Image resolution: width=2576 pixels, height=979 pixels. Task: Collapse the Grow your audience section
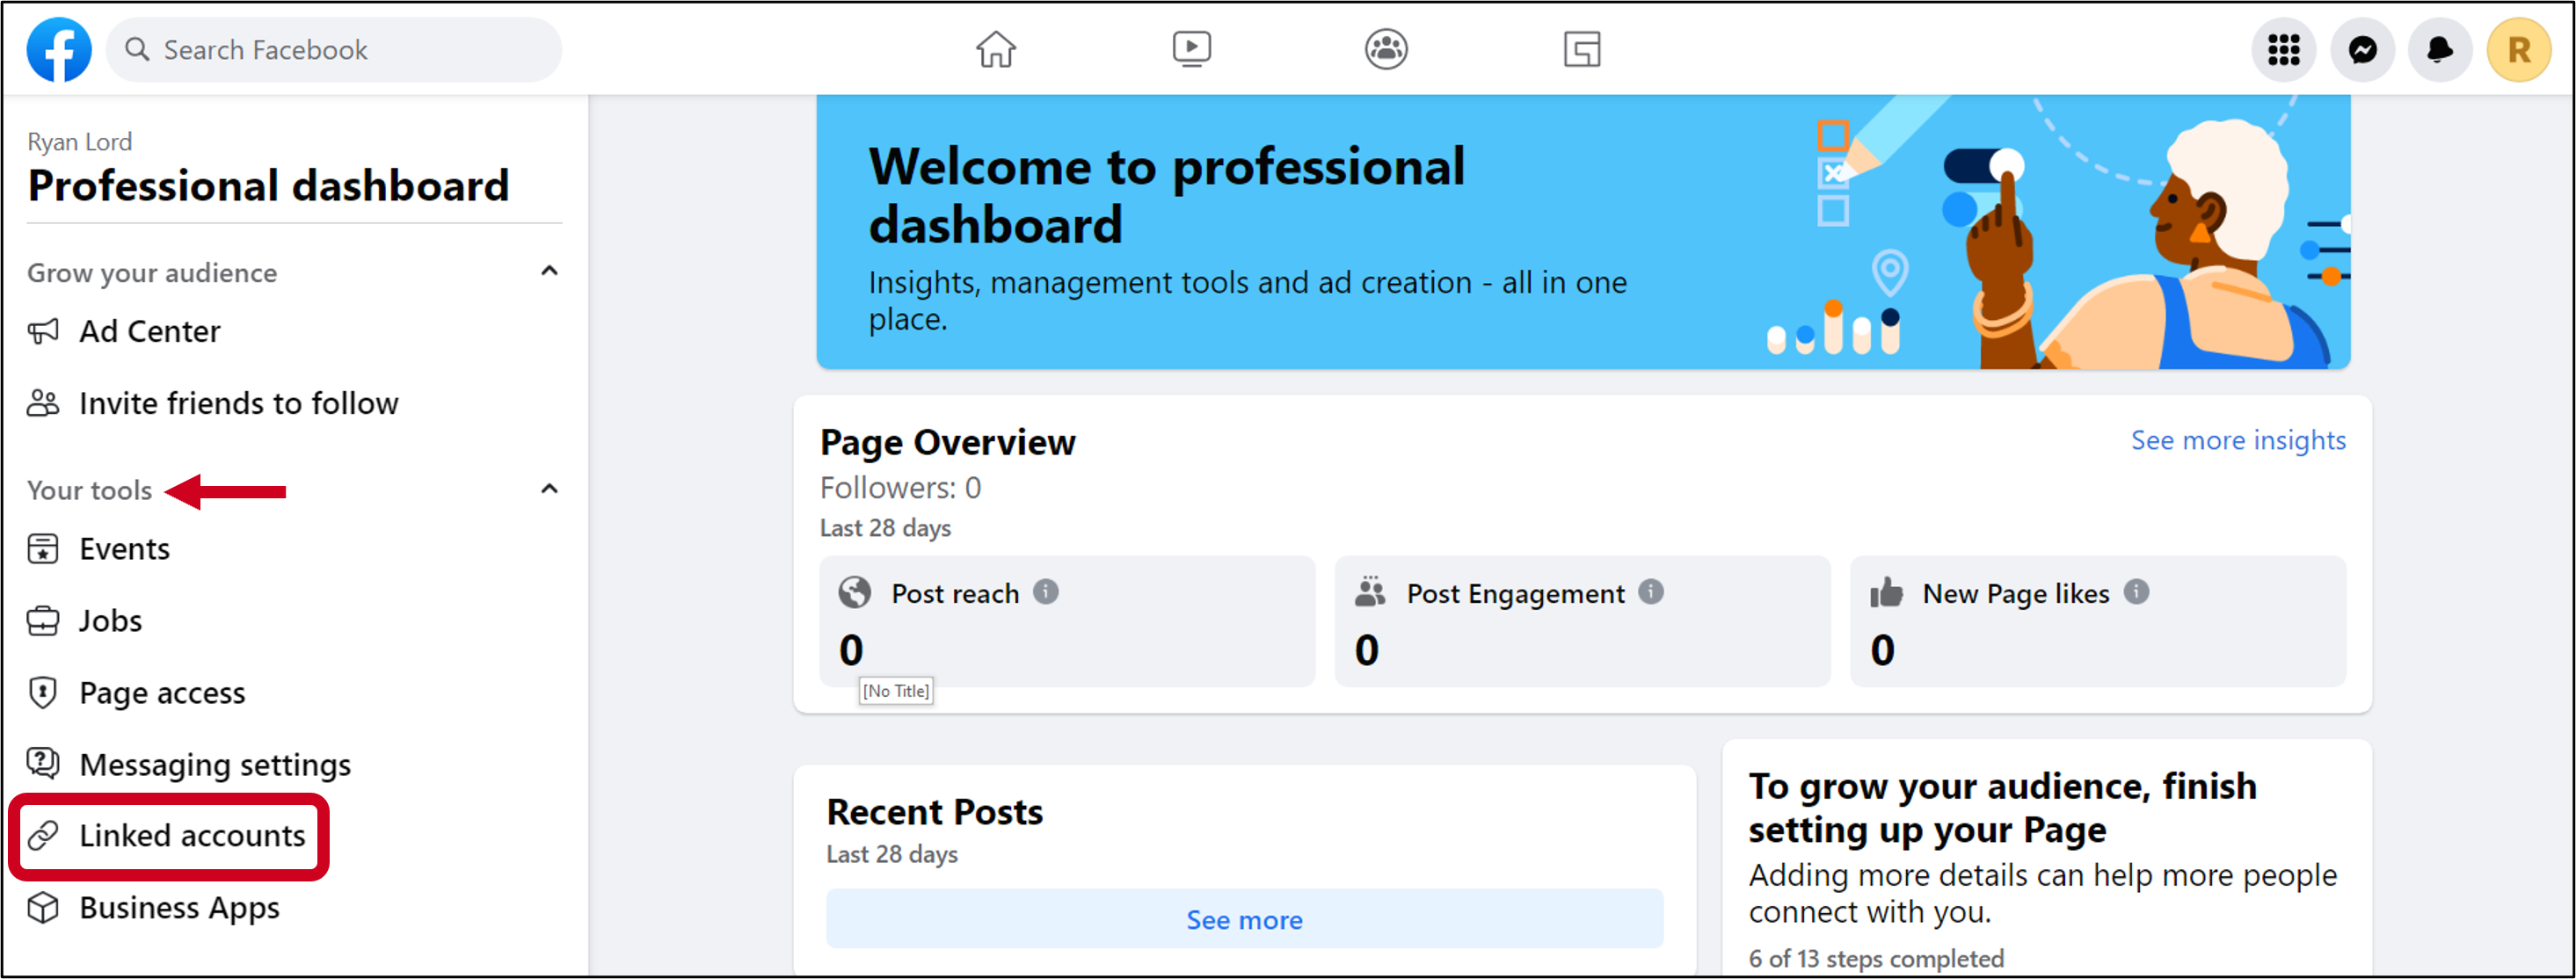click(x=549, y=271)
